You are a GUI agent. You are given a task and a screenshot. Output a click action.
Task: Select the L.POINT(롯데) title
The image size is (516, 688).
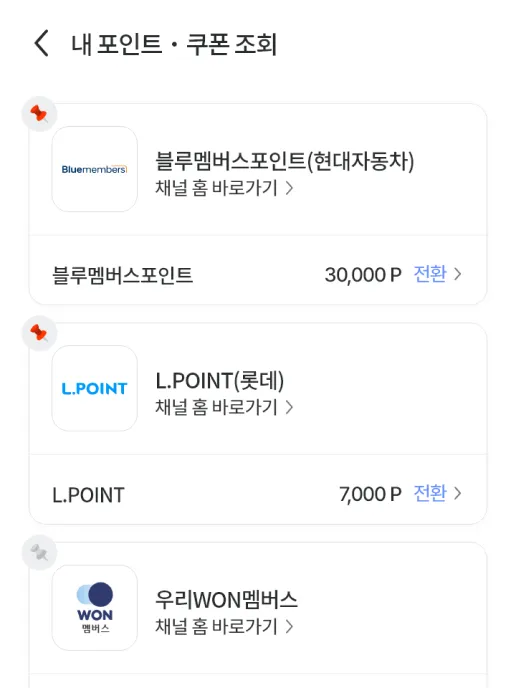[x=220, y=380]
